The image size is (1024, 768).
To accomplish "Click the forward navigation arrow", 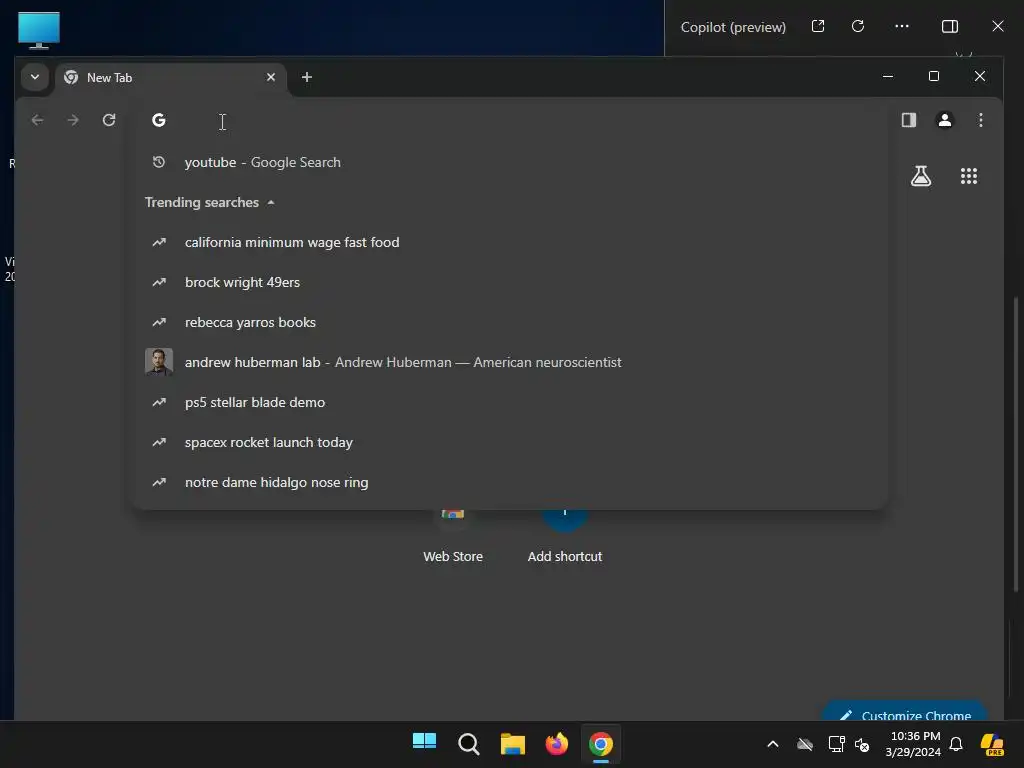I will (73, 120).
